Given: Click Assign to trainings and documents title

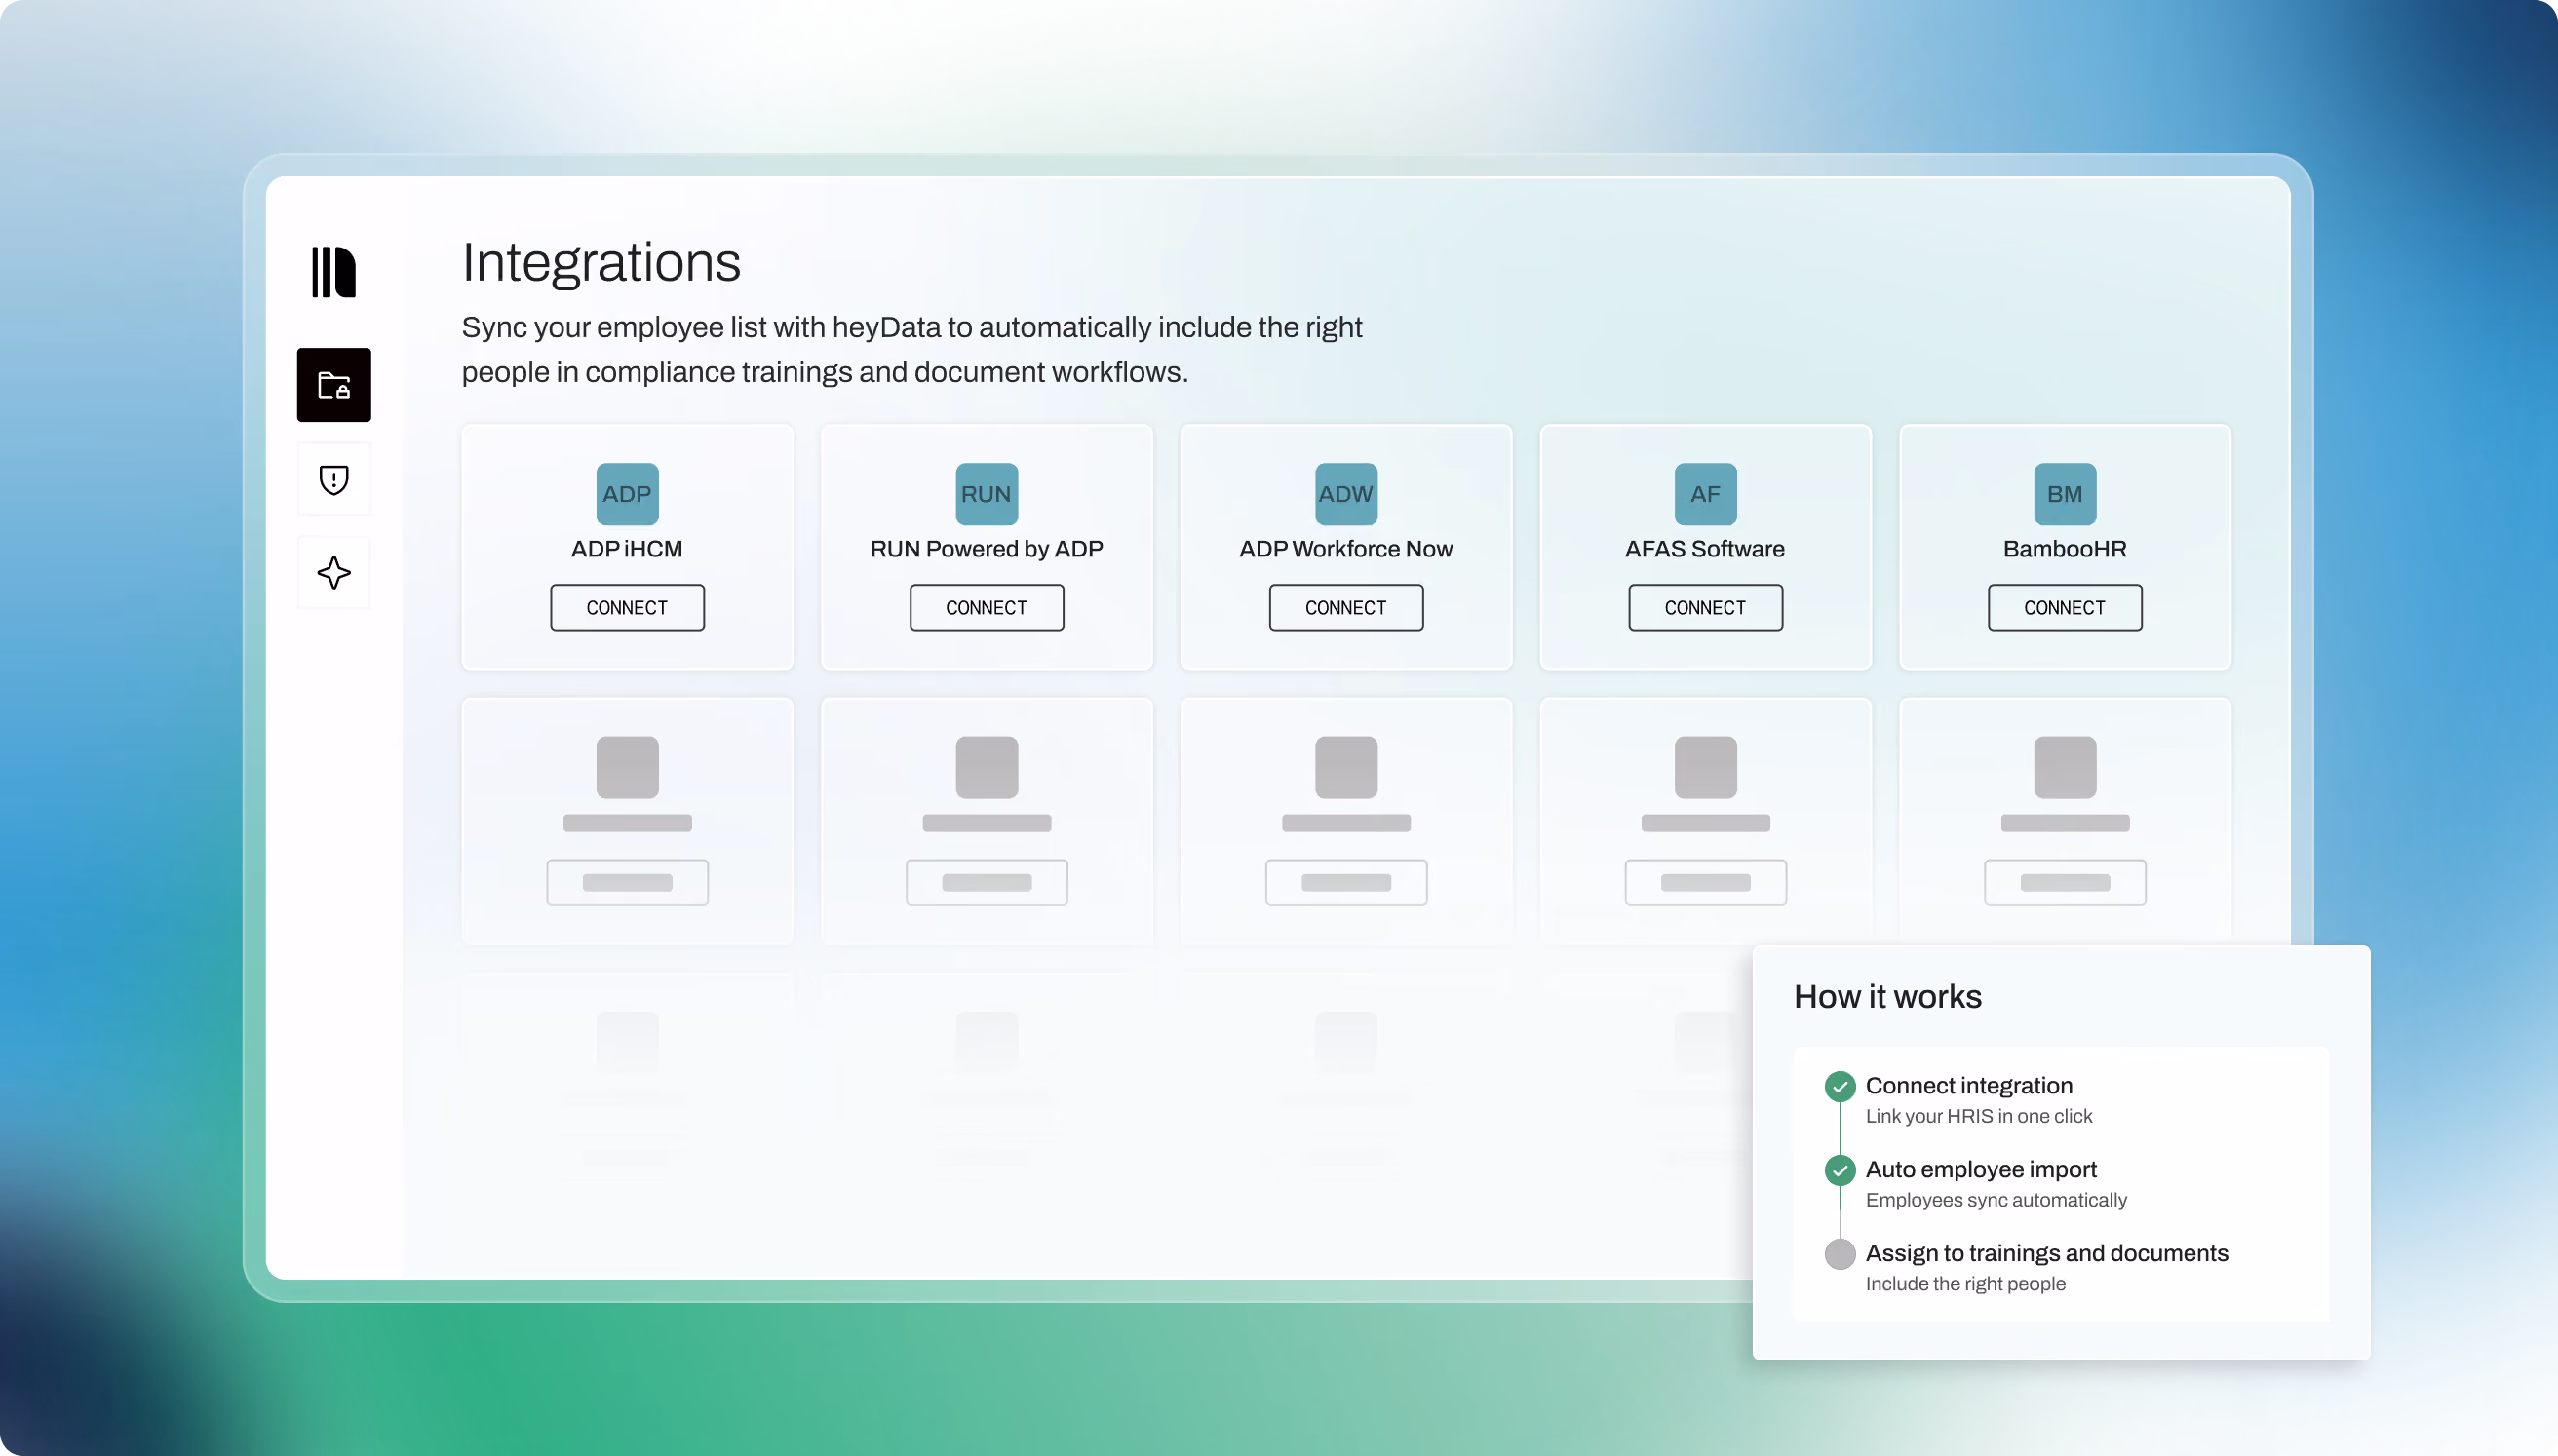Looking at the screenshot, I should tap(2047, 1254).
